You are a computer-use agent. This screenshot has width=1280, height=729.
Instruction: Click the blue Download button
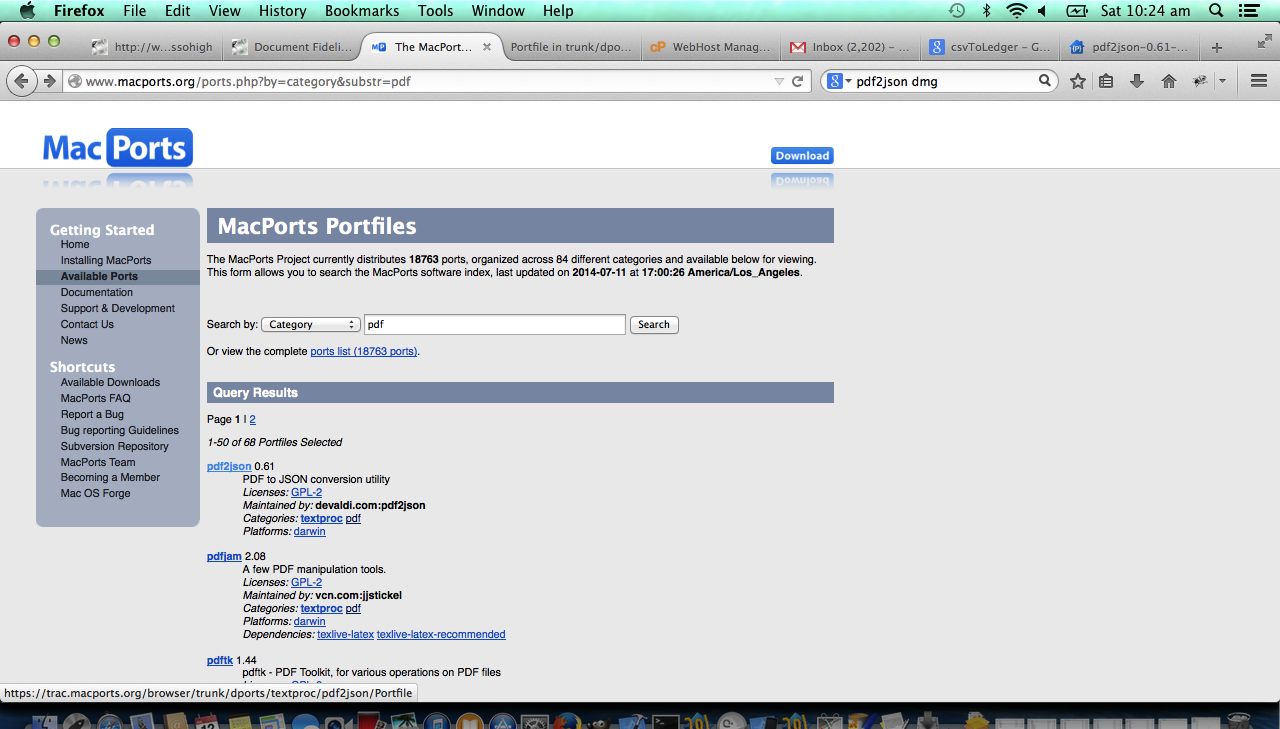pyautogui.click(x=802, y=155)
